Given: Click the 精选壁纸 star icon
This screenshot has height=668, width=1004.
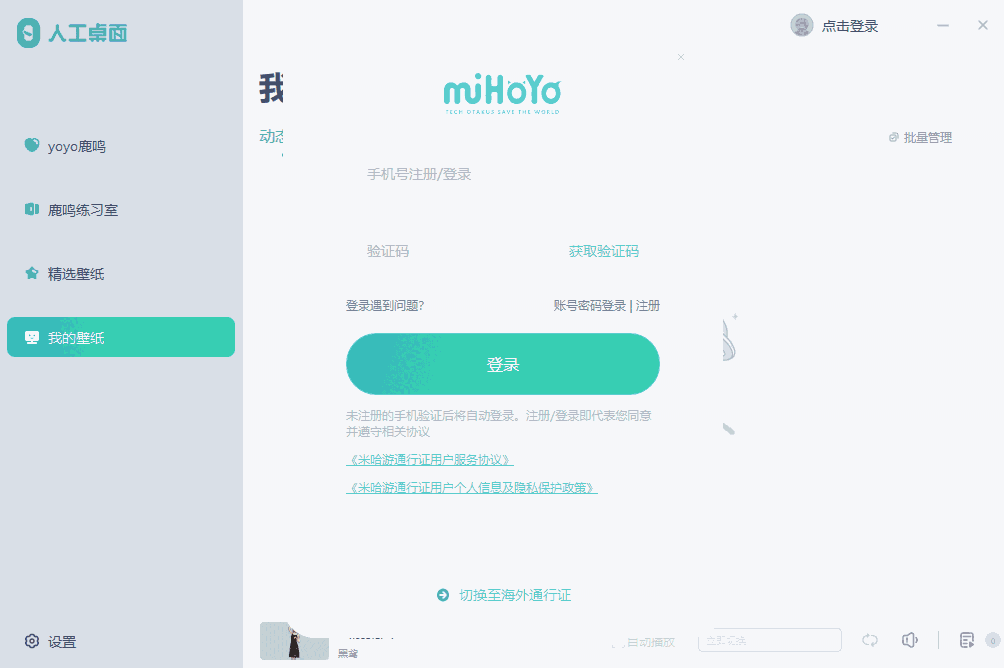Looking at the screenshot, I should [31, 273].
